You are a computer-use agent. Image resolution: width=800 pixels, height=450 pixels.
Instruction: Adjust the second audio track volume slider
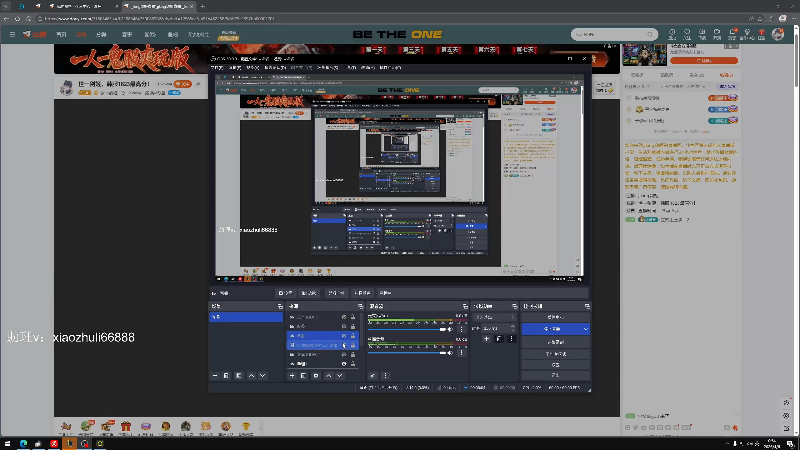pos(407,353)
